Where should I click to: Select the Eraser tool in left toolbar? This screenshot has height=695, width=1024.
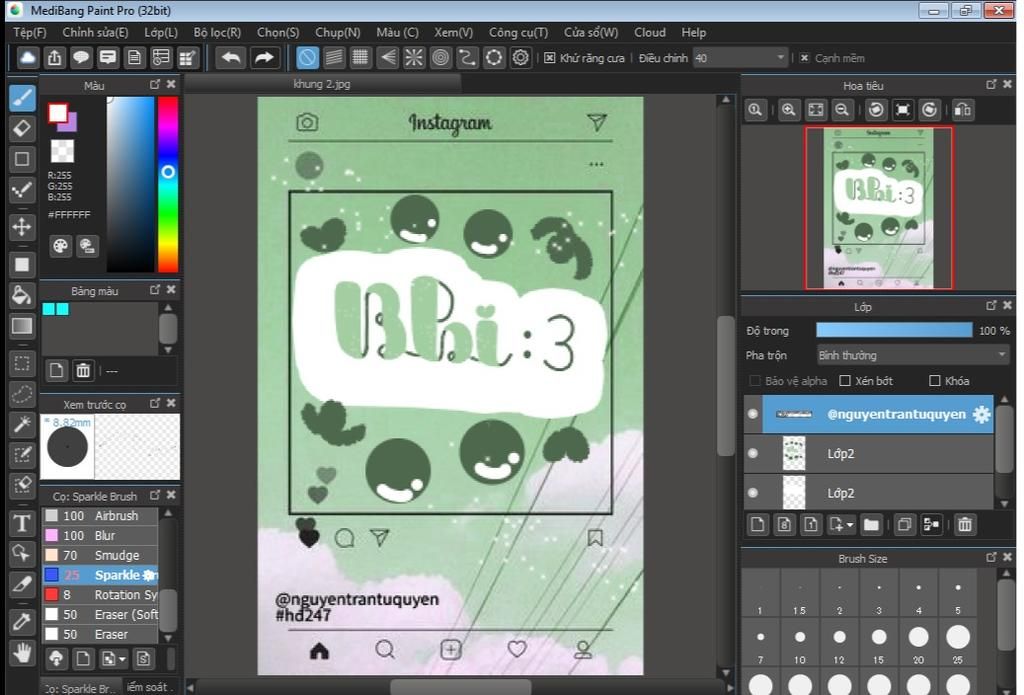click(x=22, y=129)
